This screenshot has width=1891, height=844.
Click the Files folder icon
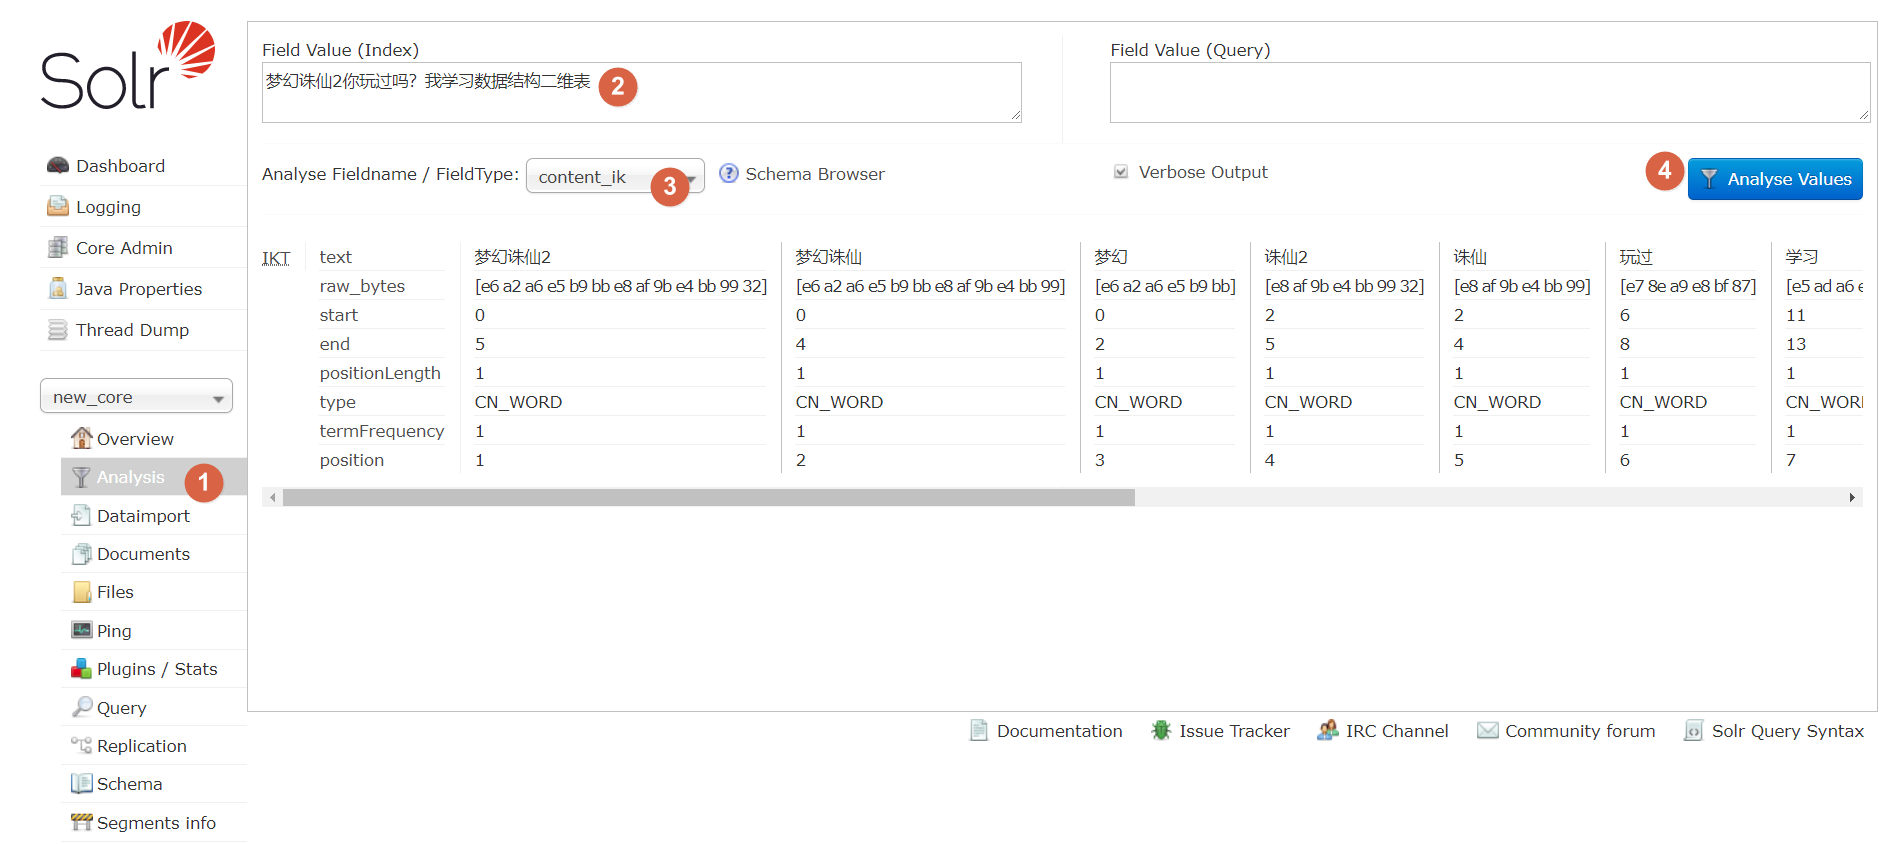pyautogui.click(x=81, y=591)
